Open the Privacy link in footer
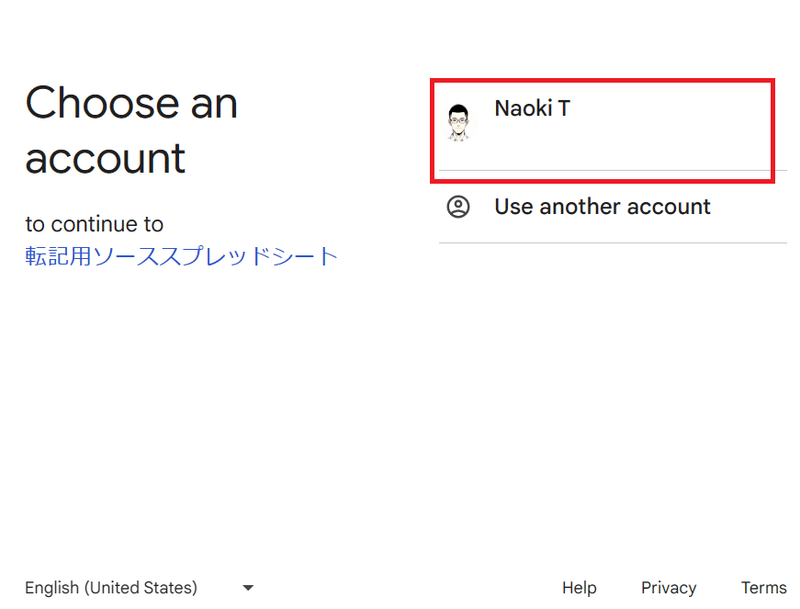800x609 pixels. tap(668, 588)
